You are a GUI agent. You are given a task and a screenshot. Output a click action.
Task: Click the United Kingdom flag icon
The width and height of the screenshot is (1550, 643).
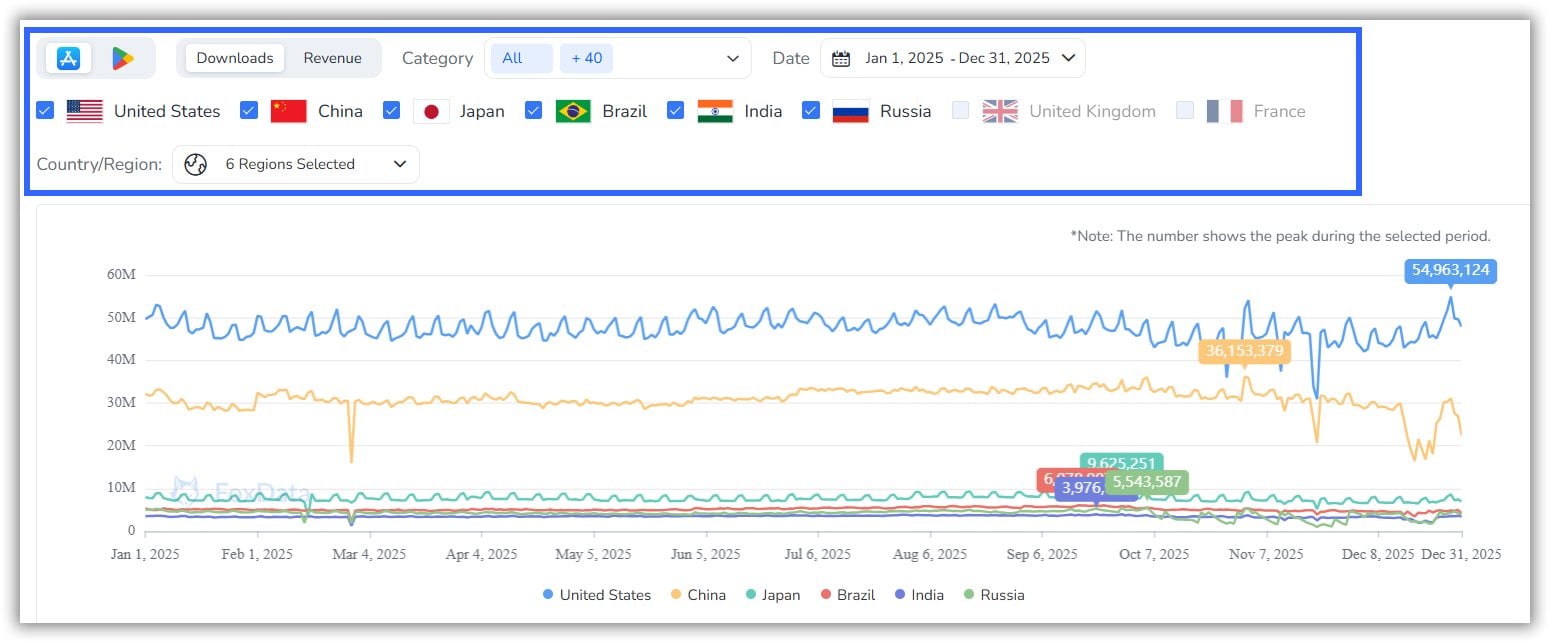coord(1000,111)
